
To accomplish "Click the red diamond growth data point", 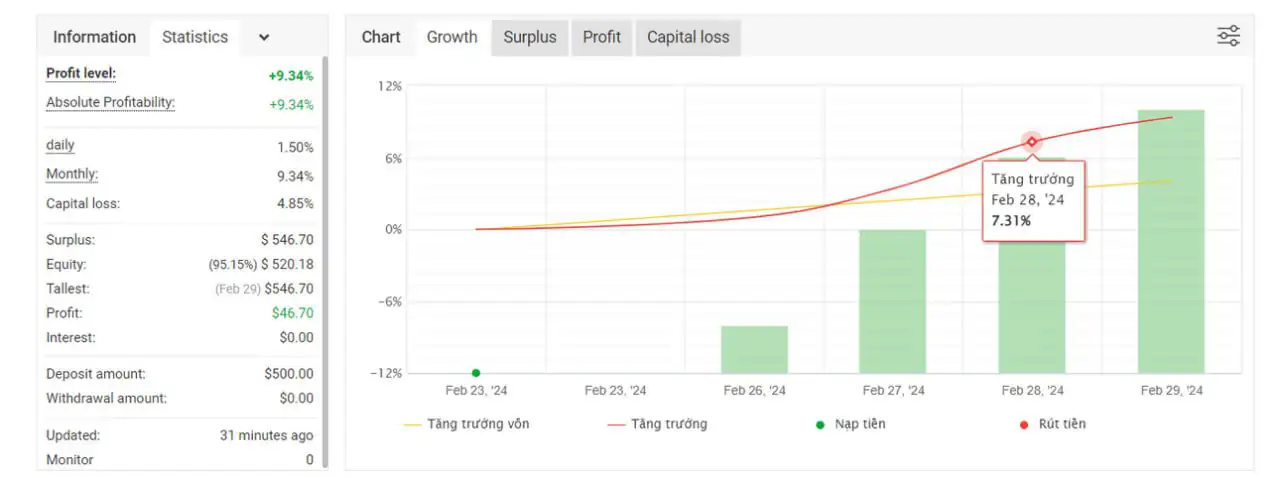I will [1032, 142].
